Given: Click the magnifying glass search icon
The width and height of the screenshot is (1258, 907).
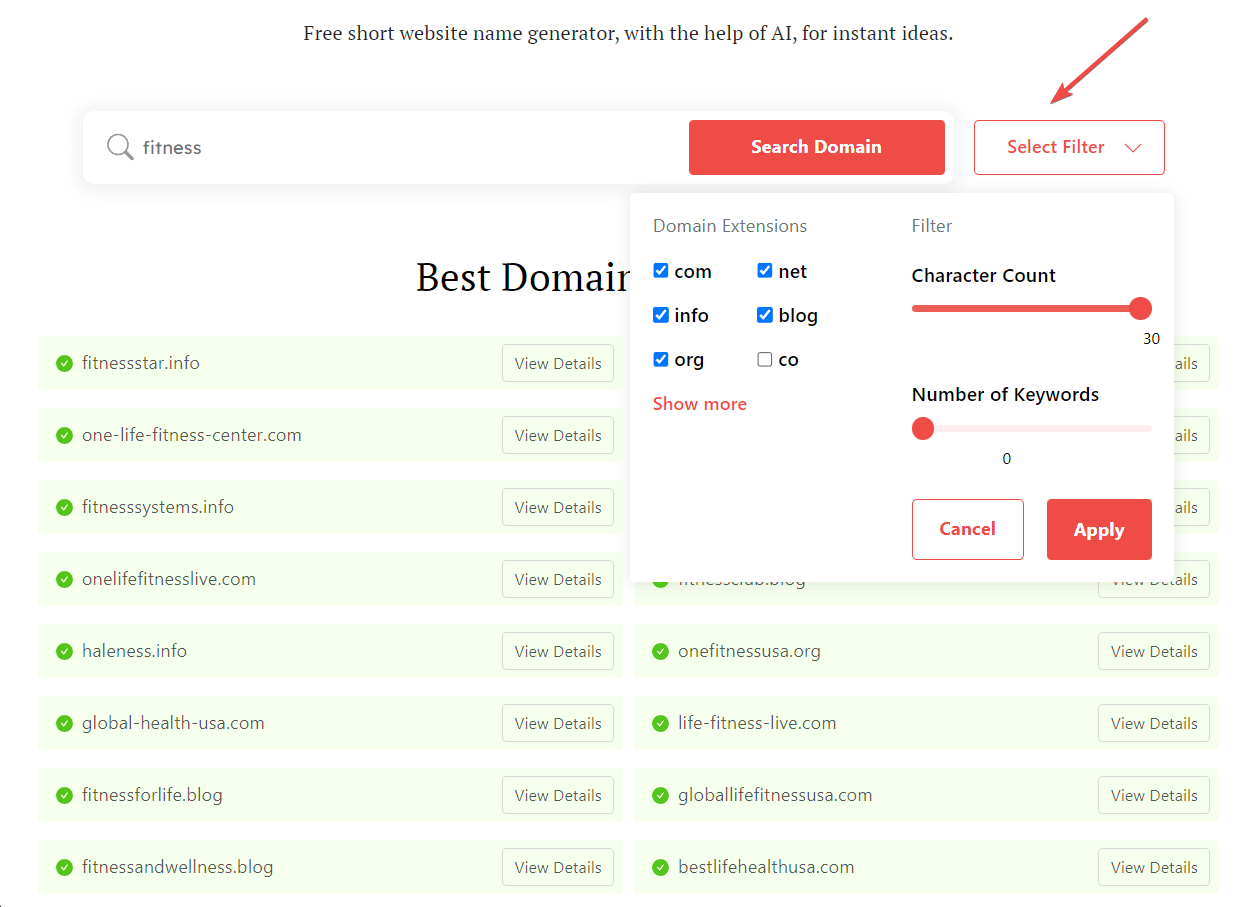Looking at the screenshot, I should click(120, 148).
